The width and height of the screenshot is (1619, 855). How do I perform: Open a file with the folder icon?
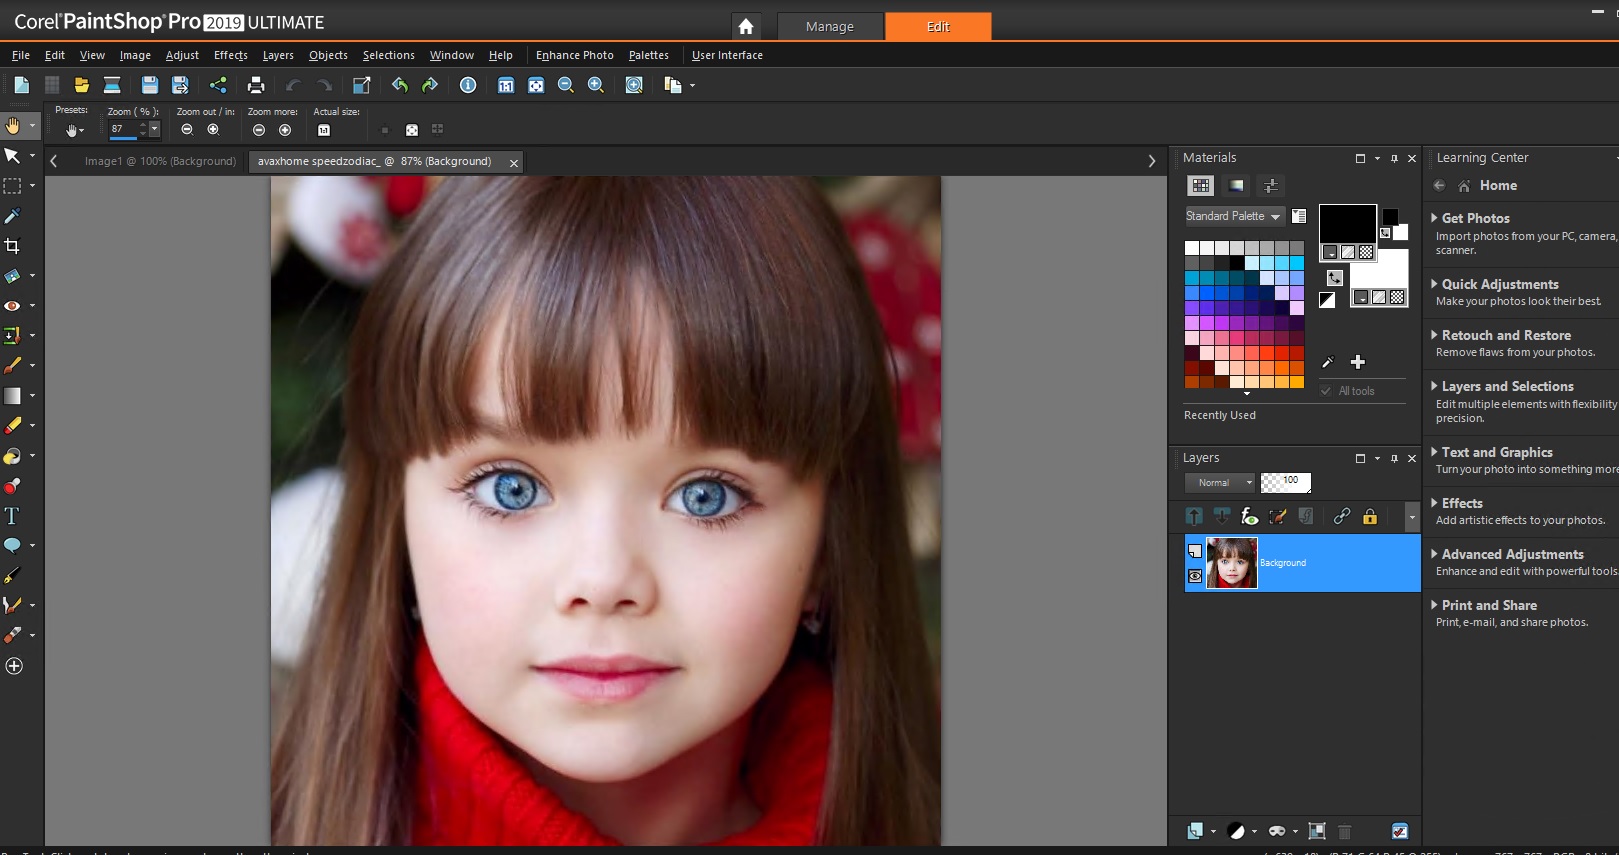[x=82, y=85]
